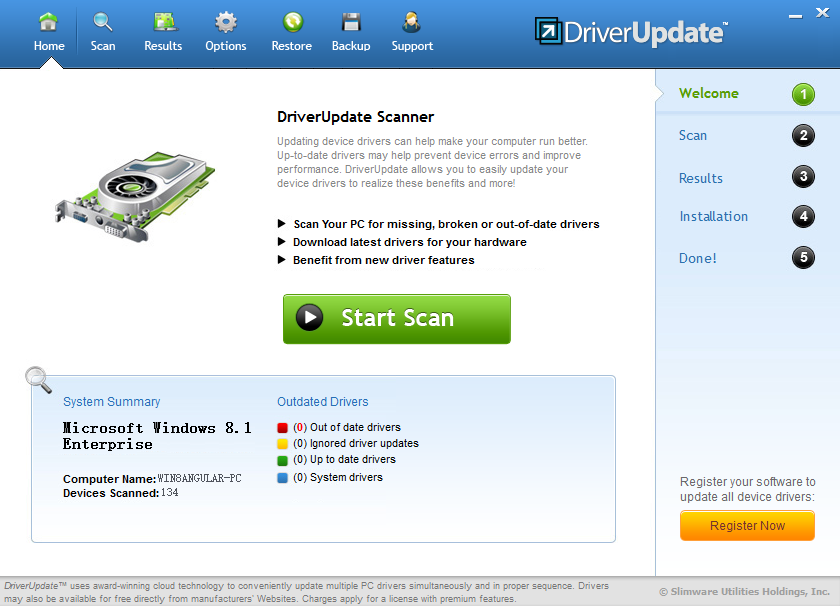This screenshot has width=840, height=606.
Task: Start the driver scan with Start Scan text
Action: (x=398, y=318)
